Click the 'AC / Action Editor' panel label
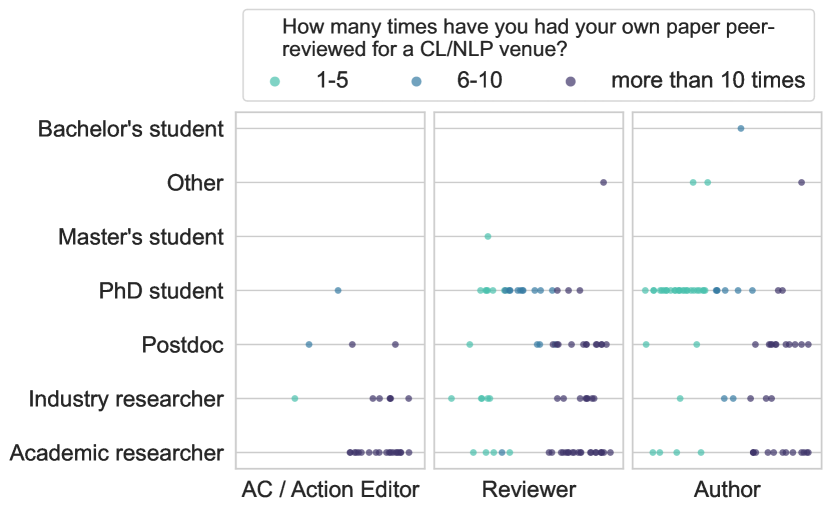Screen dimensions: 831x511 330,490
